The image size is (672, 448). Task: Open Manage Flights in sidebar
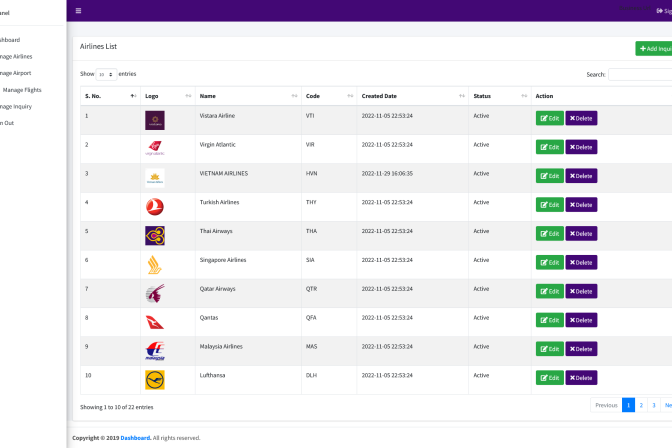coord(22,90)
